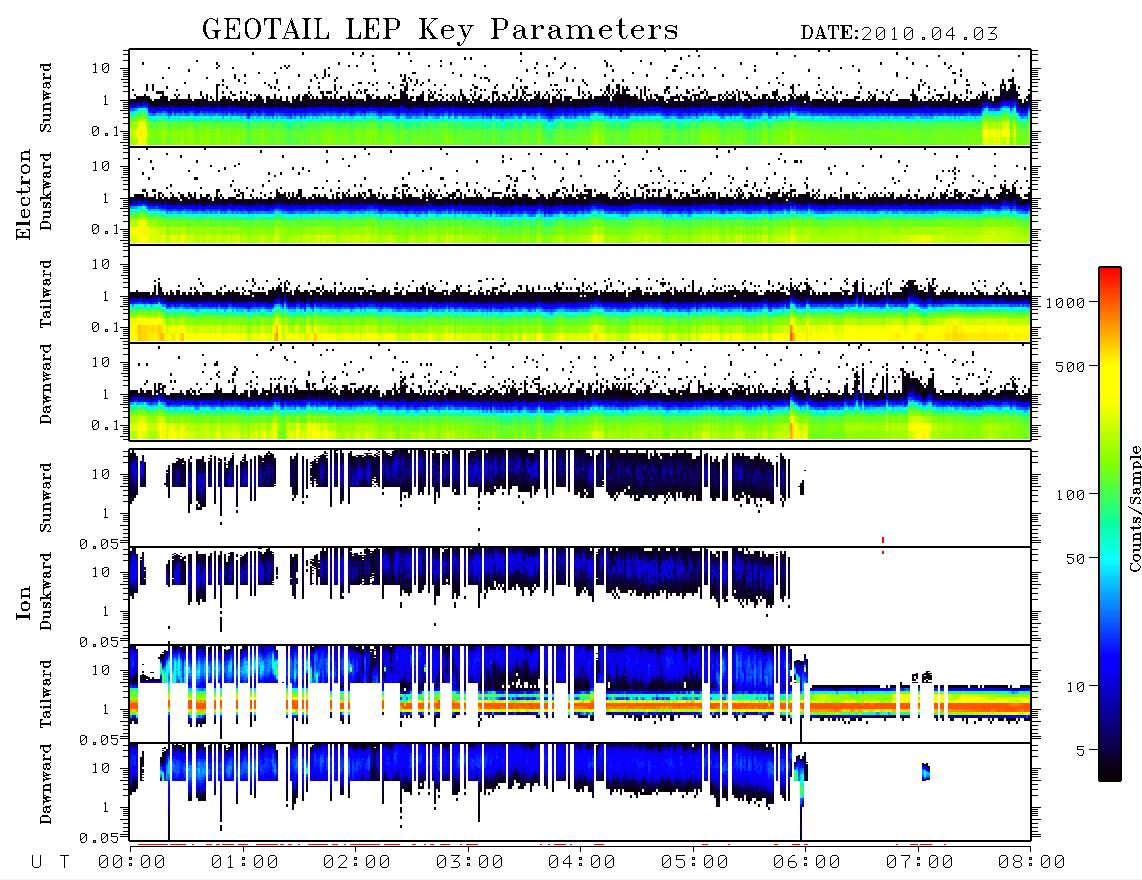Click the '00:00' time tick label
Screen dimensions: 1142x880
click(131, 863)
